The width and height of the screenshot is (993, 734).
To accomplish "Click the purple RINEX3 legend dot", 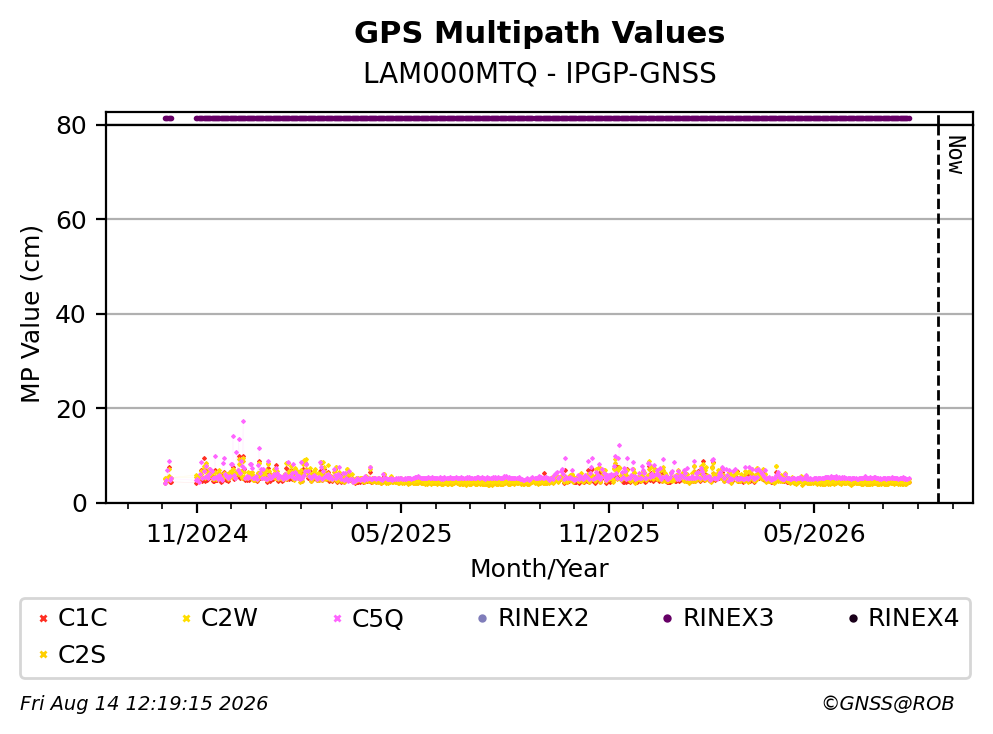I will pos(667,618).
